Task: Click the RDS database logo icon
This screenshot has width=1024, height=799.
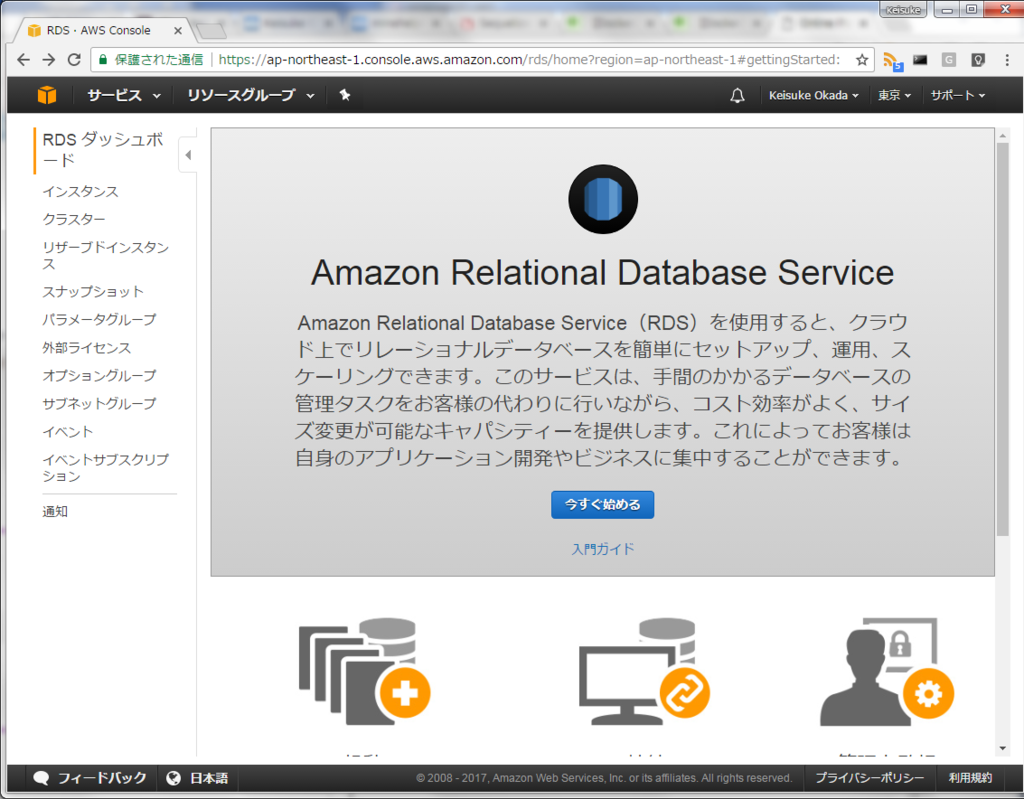Action: (603, 199)
